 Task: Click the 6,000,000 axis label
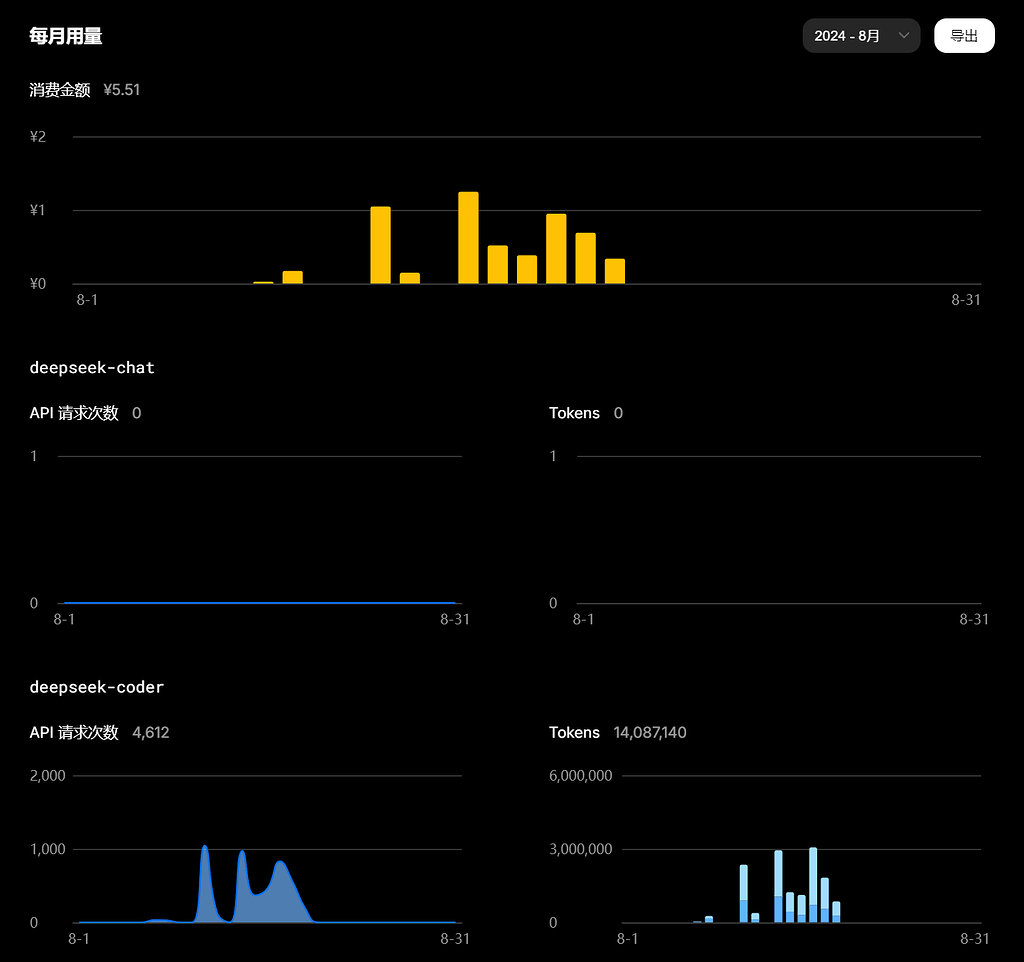click(x=581, y=776)
